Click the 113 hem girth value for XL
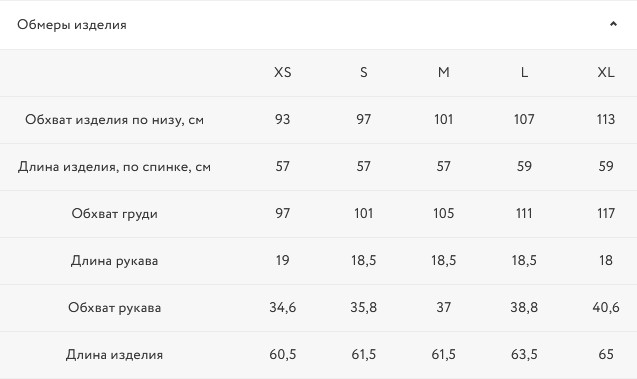The height and width of the screenshot is (379, 637). click(606, 119)
